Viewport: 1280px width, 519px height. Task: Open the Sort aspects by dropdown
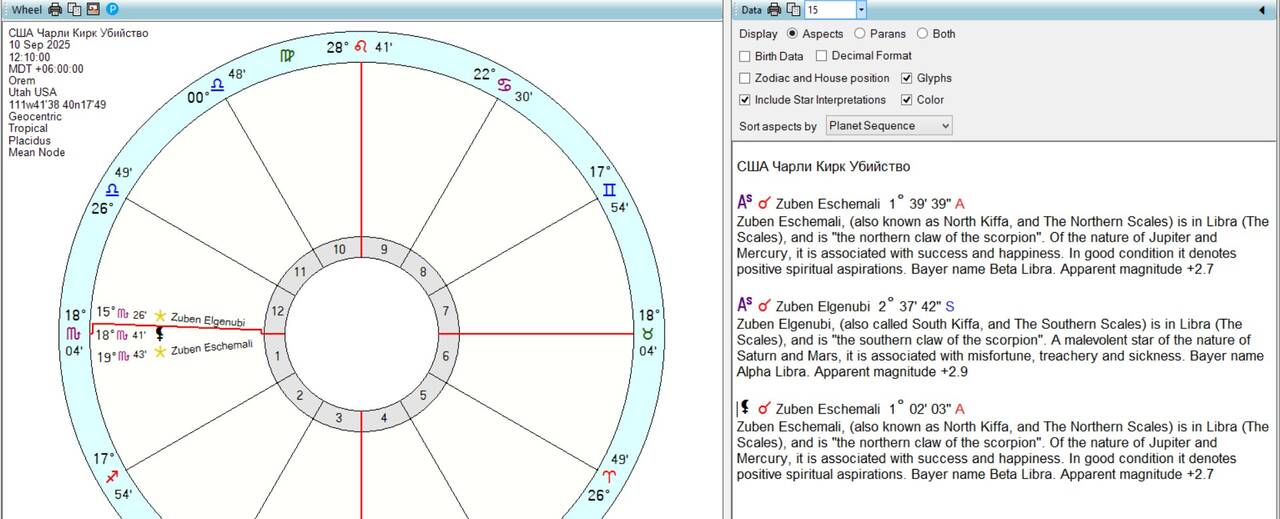coord(889,126)
